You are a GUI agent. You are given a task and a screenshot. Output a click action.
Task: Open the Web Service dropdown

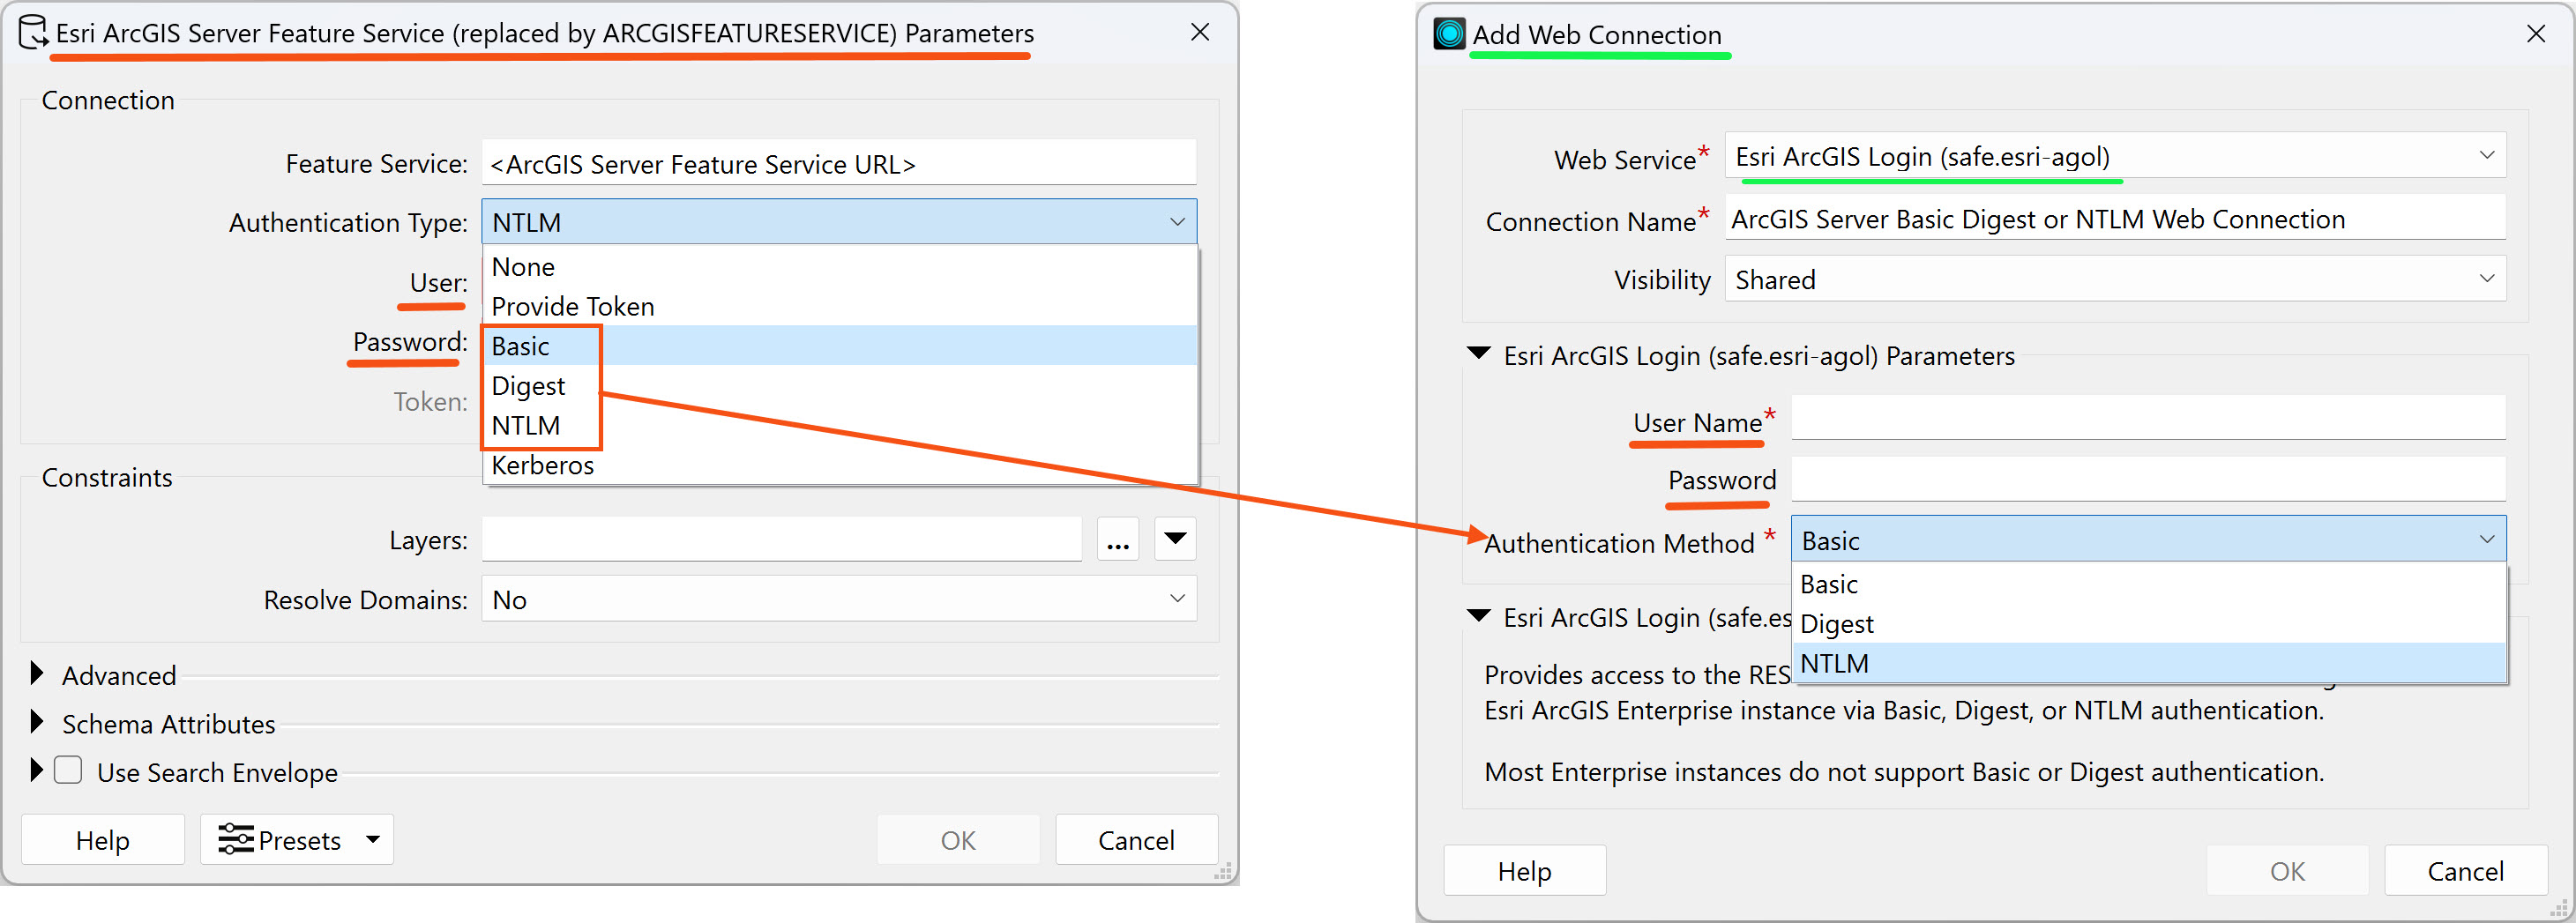(x=2114, y=156)
